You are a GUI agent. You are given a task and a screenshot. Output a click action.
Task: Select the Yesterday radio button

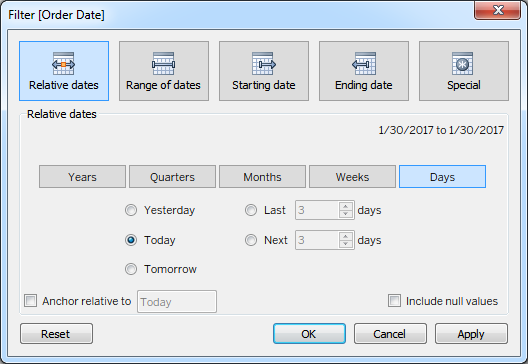pos(131,210)
